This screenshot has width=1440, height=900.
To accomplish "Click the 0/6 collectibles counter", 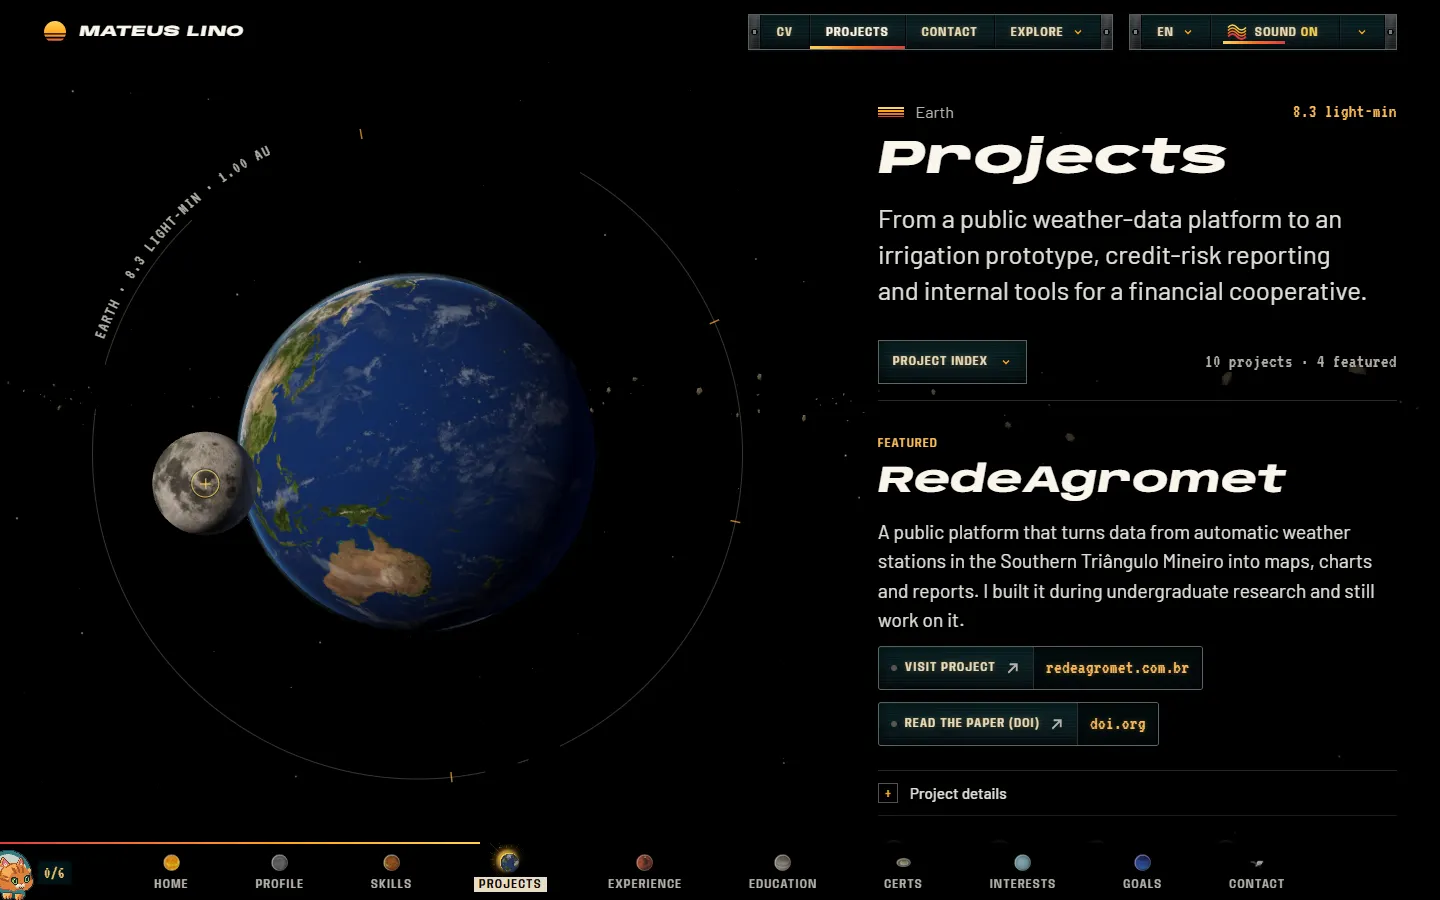I will [54, 874].
